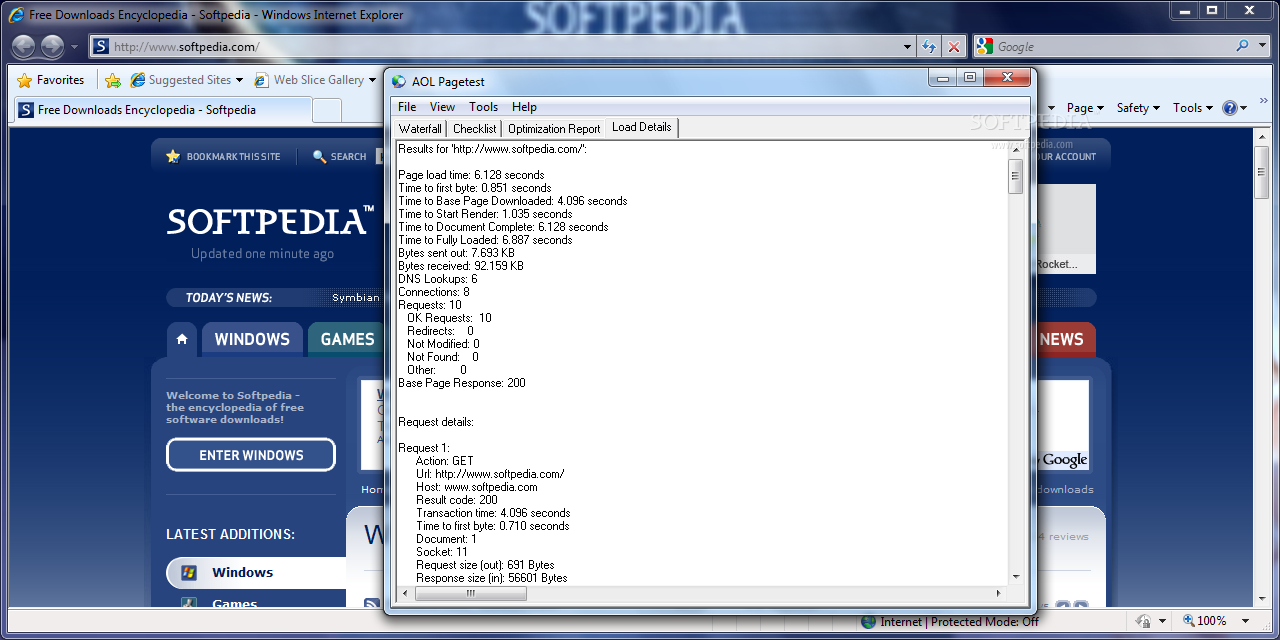The height and width of the screenshot is (640, 1280).
Task: Open a new blank tab in IE
Action: click(327, 110)
